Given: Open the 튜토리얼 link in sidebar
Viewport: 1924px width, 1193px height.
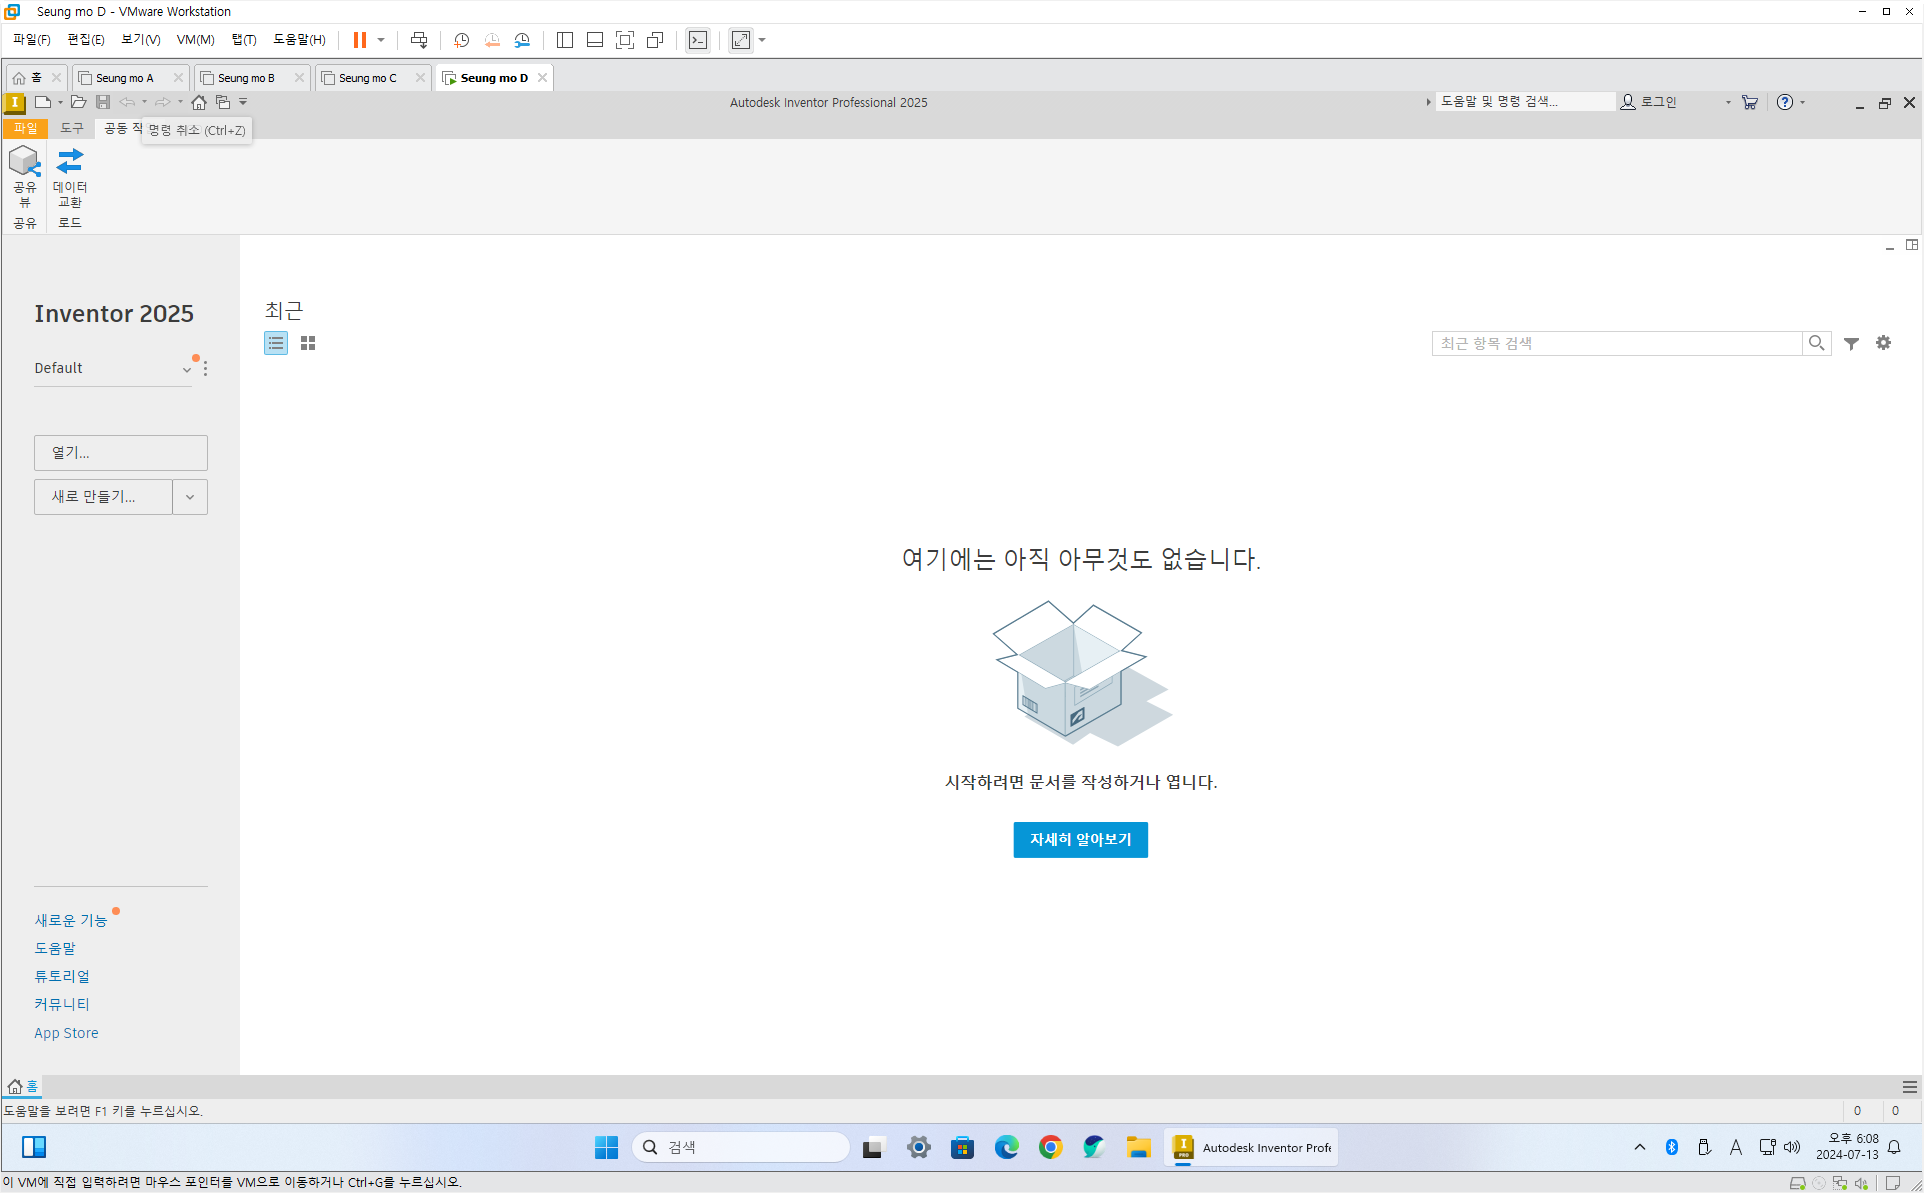Looking at the screenshot, I should pos(62,976).
